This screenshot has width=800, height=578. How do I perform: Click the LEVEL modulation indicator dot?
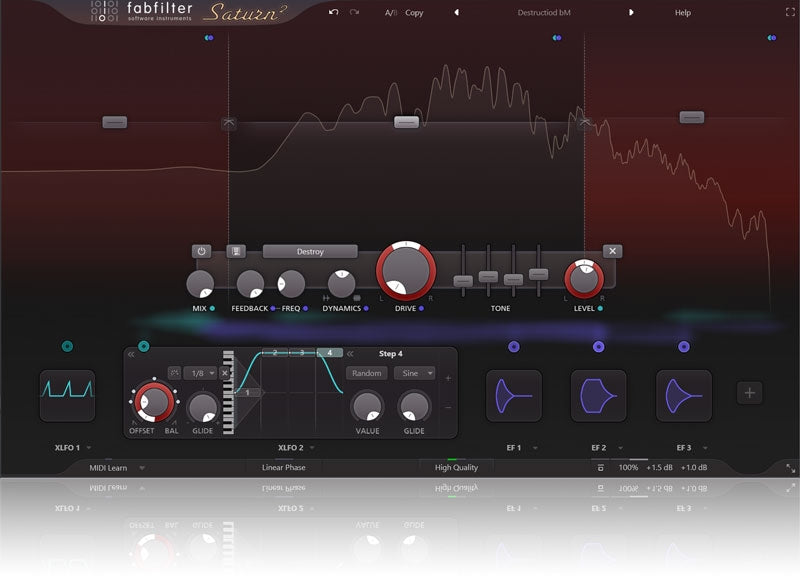(x=600, y=308)
